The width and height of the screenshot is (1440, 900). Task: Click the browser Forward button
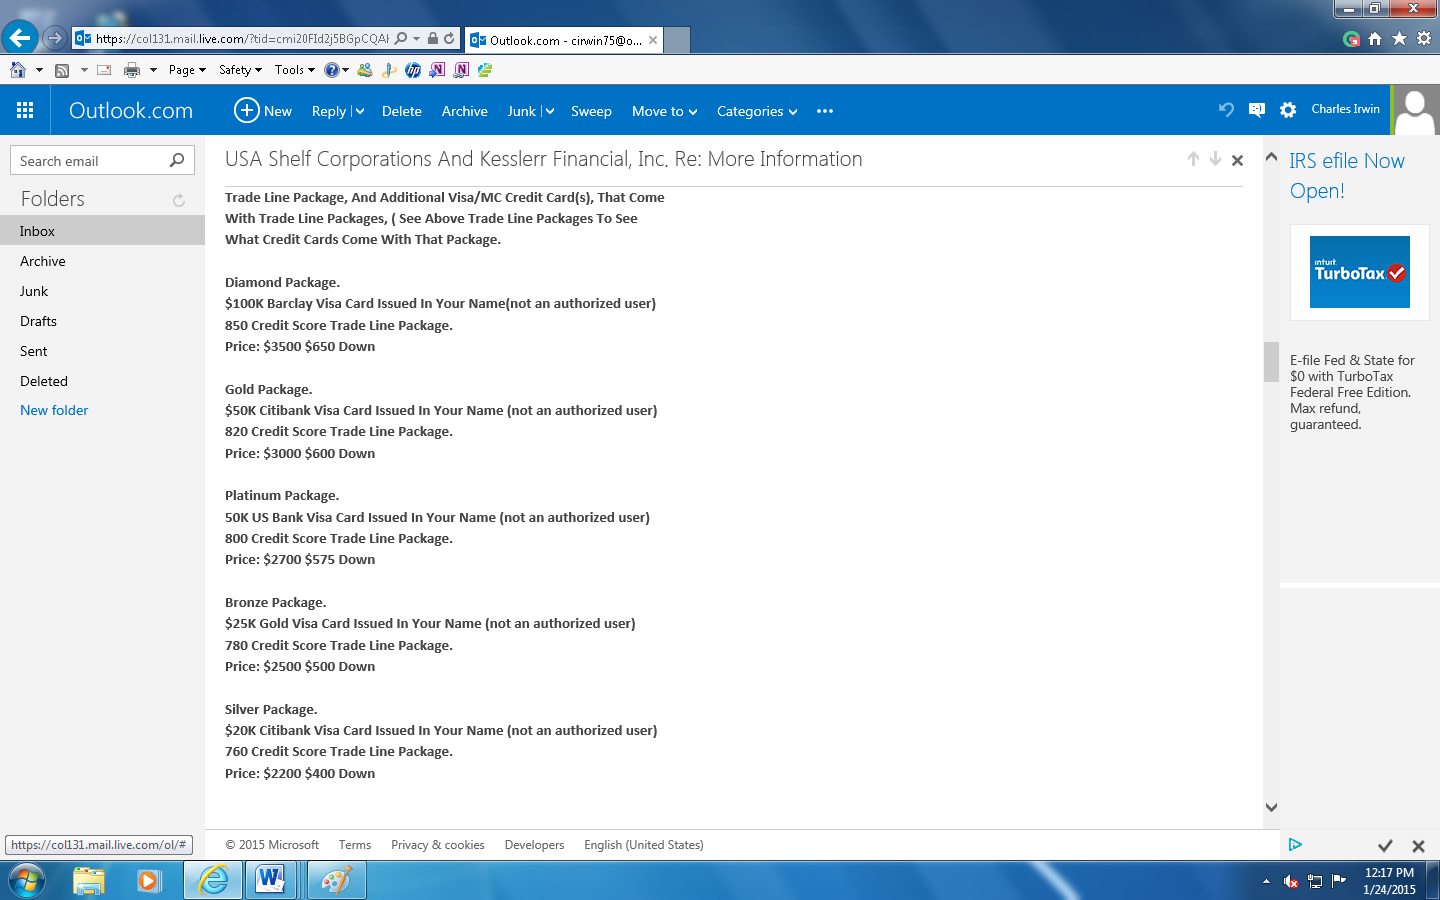point(55,38)
